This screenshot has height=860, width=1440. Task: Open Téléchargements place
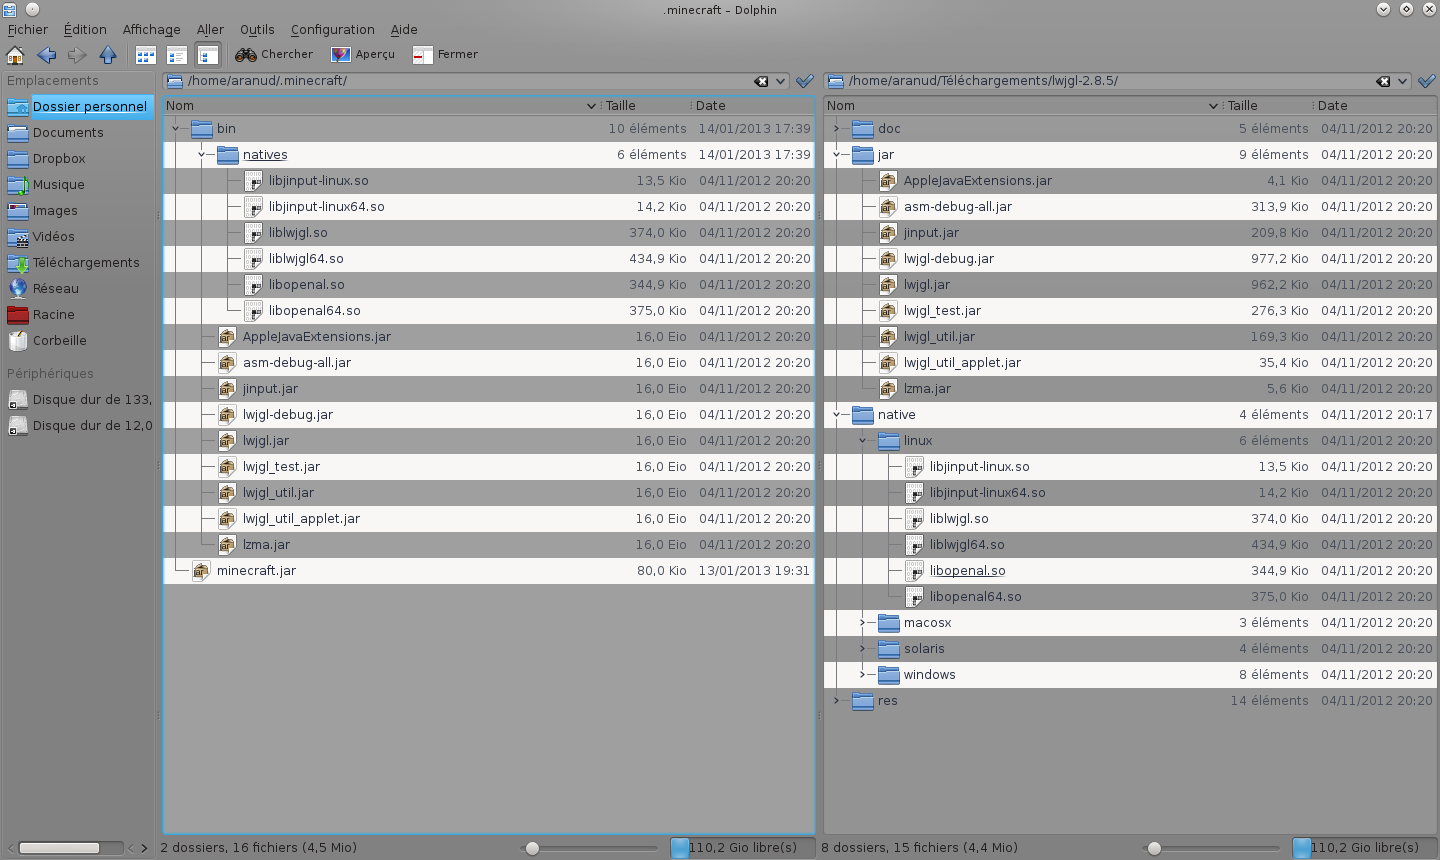coord(86,262)
